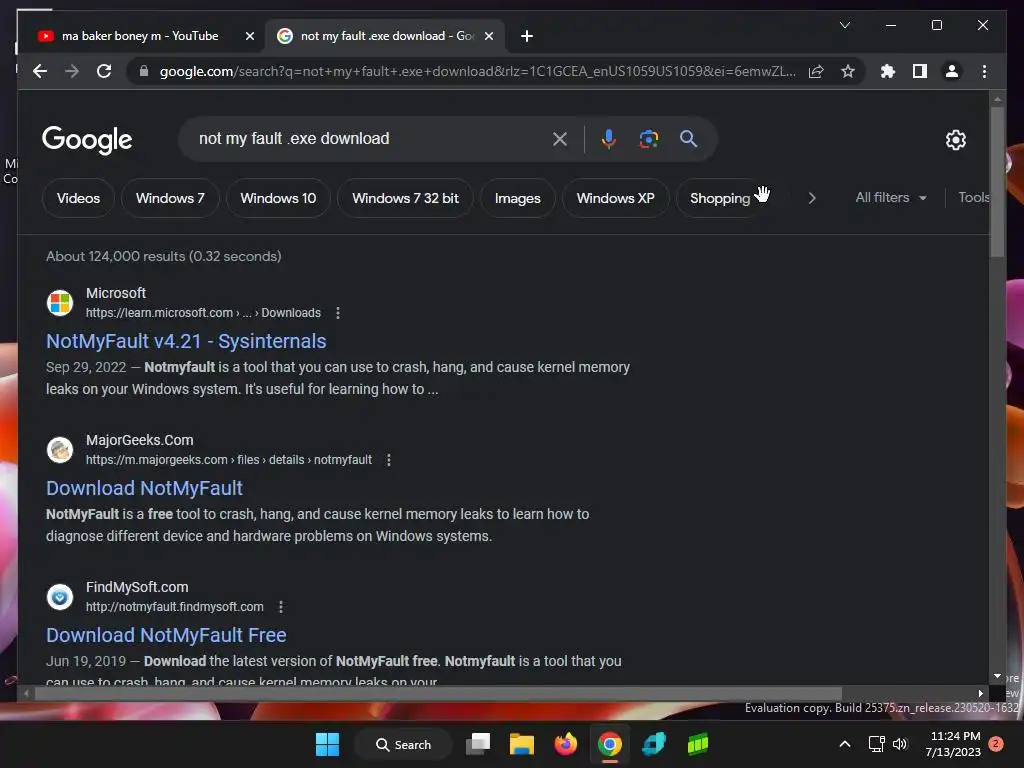Apply the Windows 7 filter chip
The height and width of the screenshot is (768, 1024).
(x=170, y=198)
